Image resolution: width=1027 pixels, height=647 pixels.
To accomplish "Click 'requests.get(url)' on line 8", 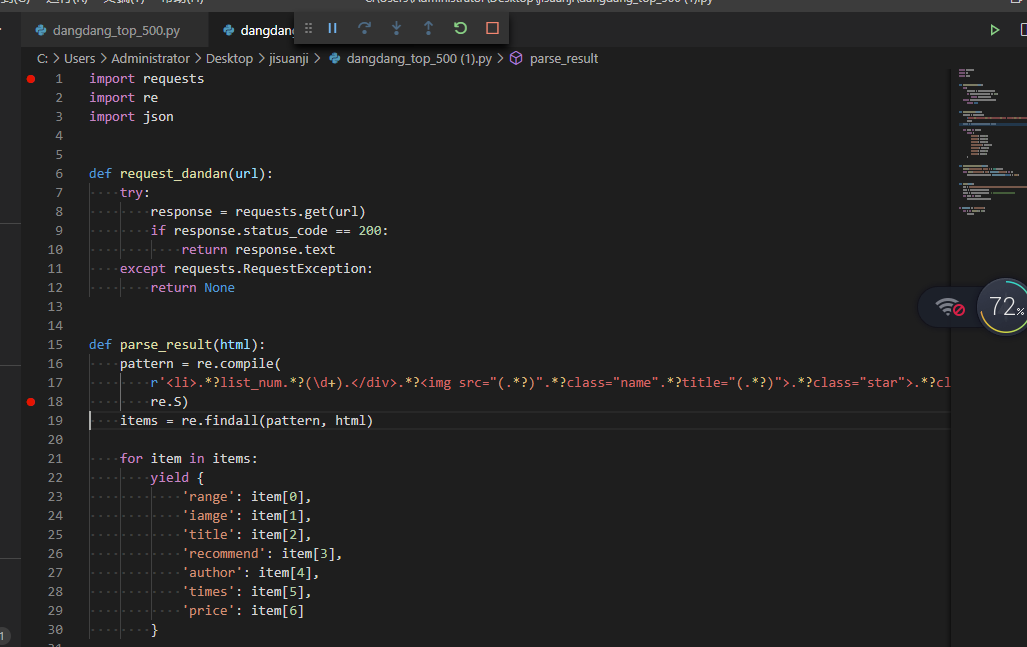I will 300,212.
